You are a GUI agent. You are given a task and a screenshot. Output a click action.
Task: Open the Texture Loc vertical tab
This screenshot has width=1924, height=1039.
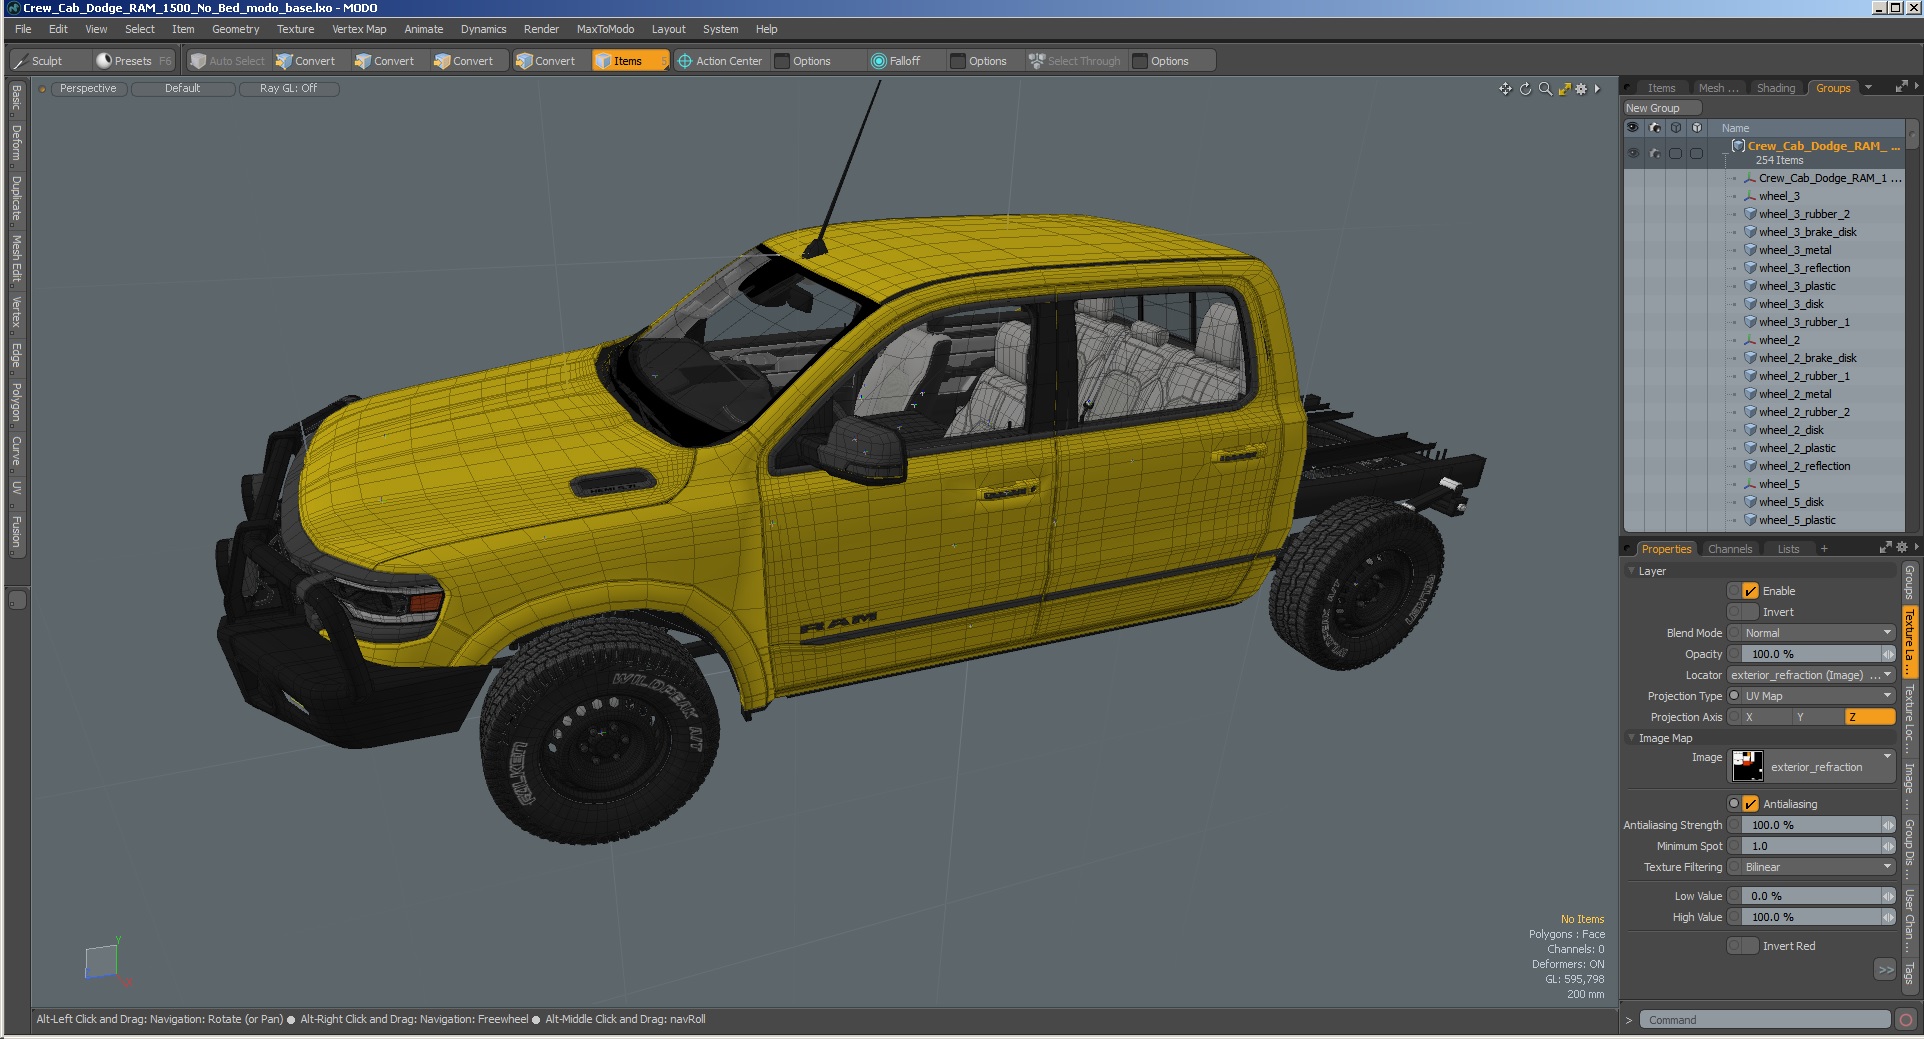[1909, 719]
